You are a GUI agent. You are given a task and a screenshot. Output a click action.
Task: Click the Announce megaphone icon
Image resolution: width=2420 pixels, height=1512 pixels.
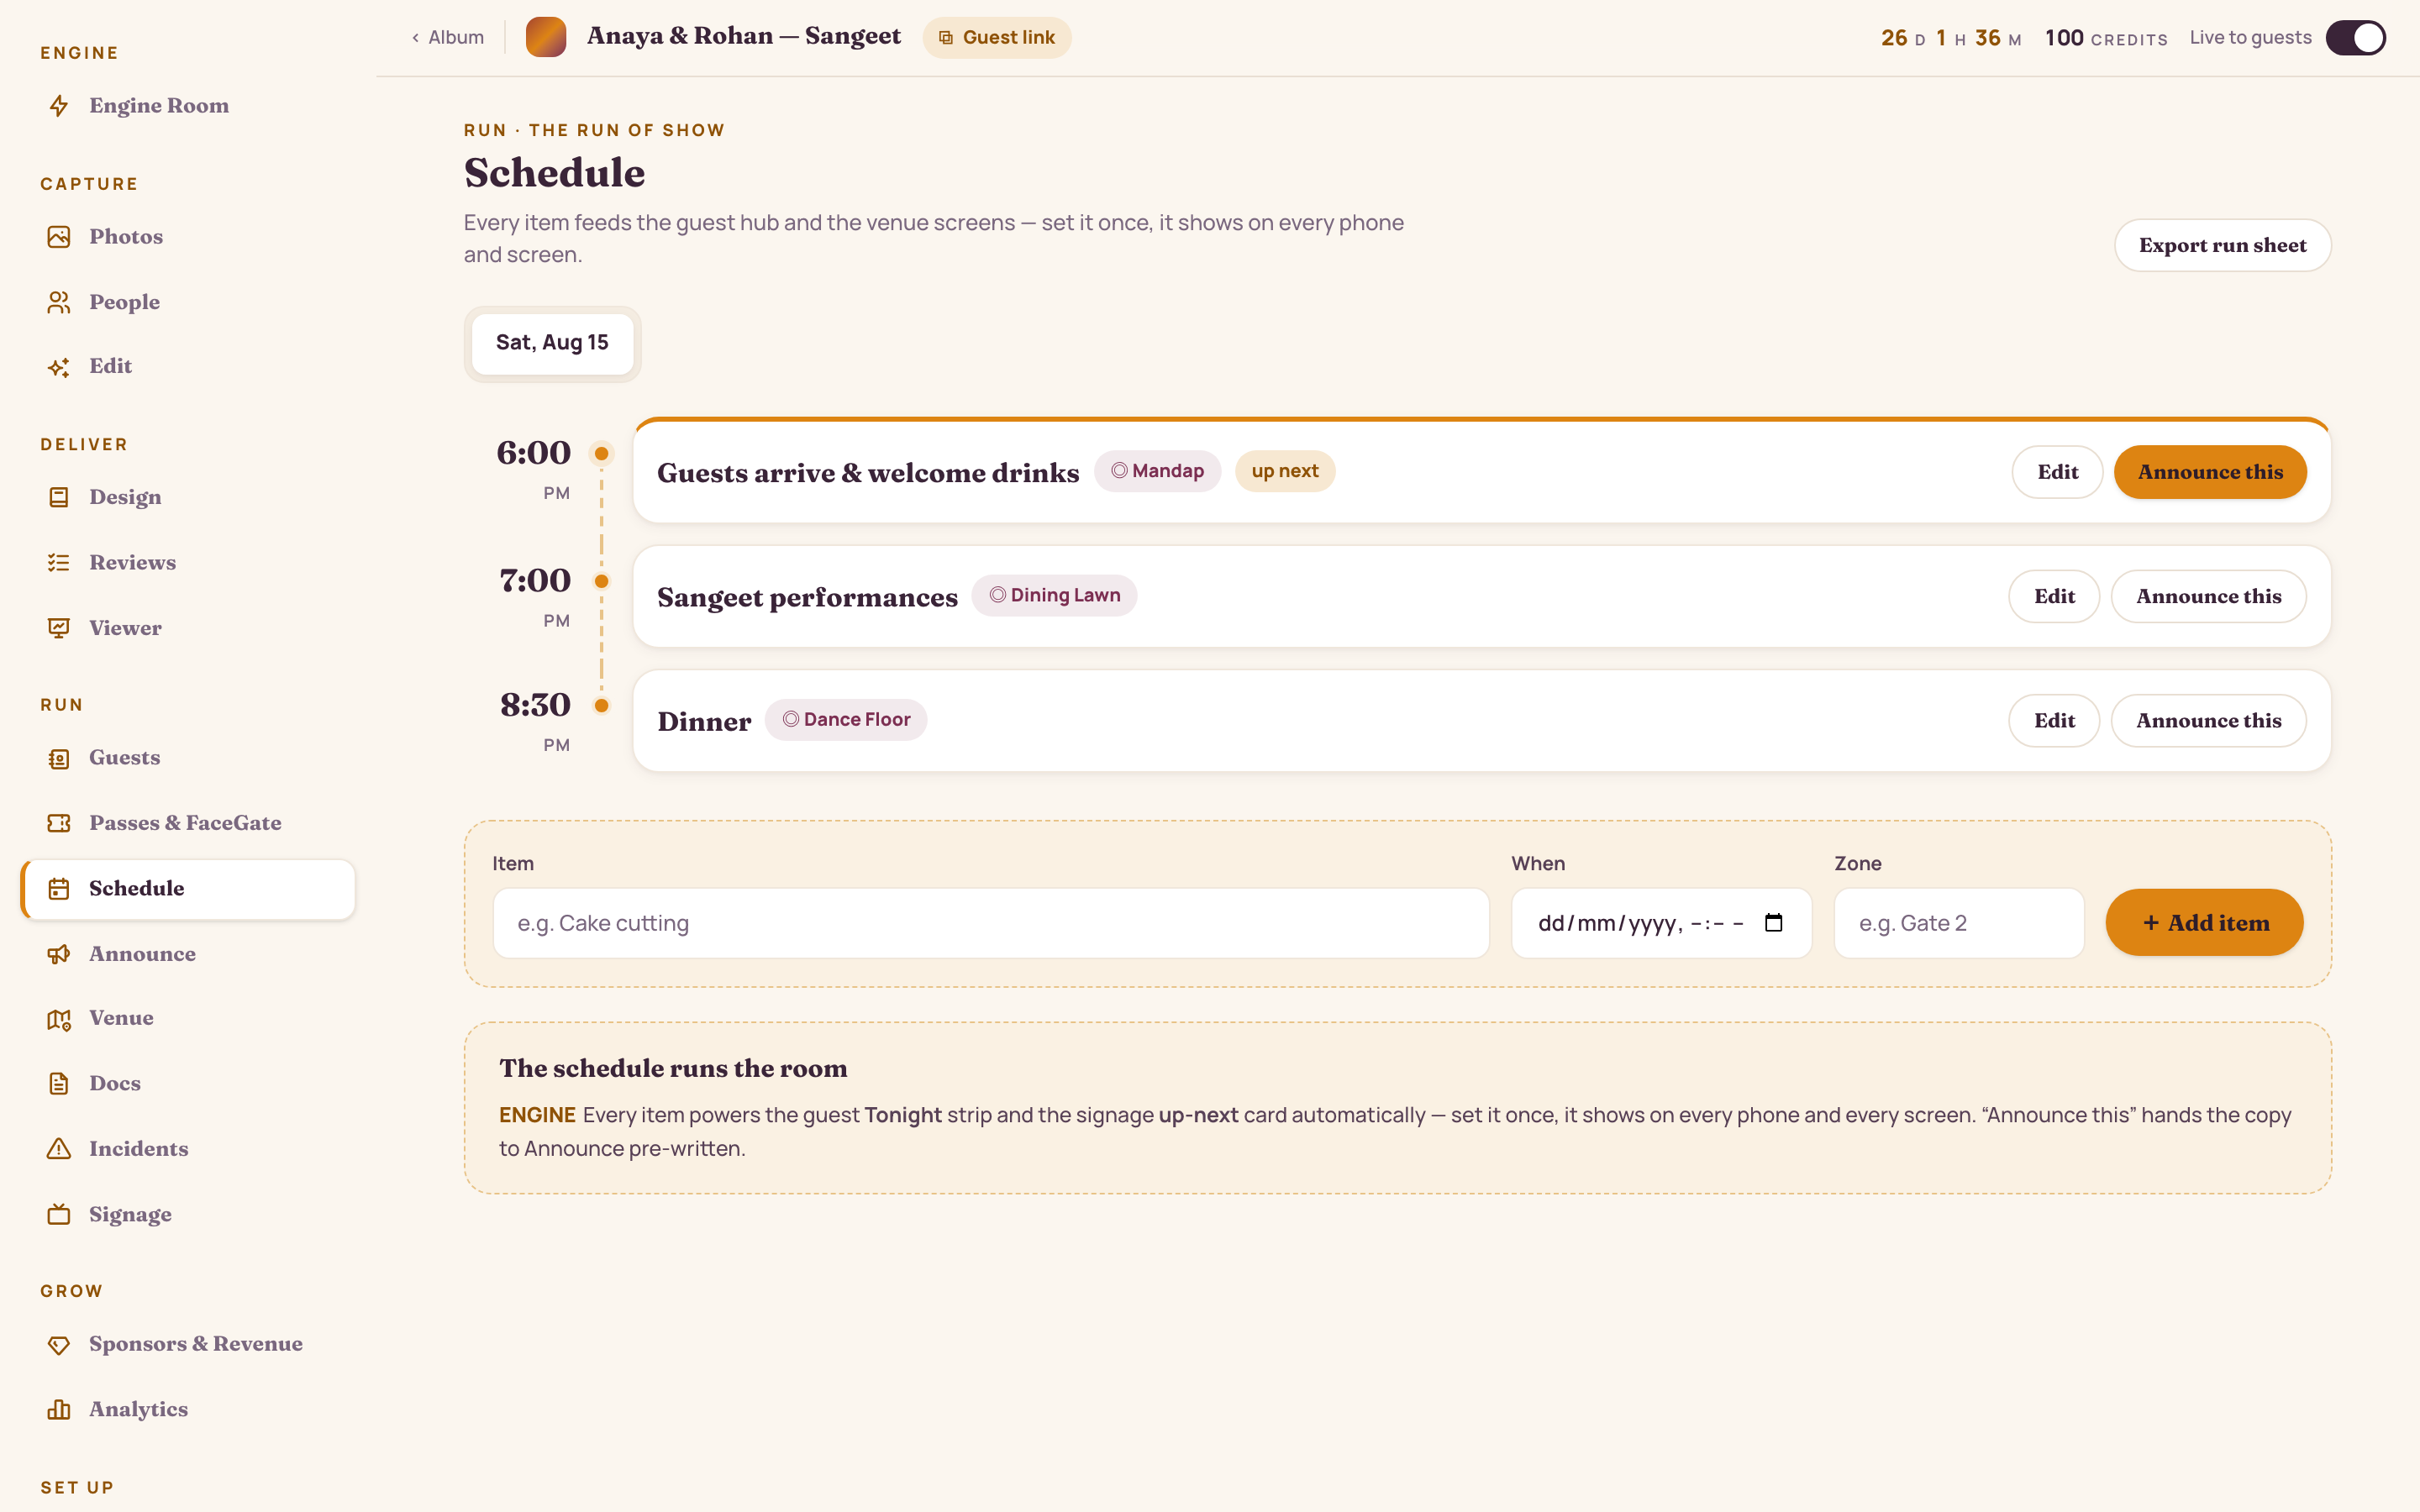click(59, 954)
